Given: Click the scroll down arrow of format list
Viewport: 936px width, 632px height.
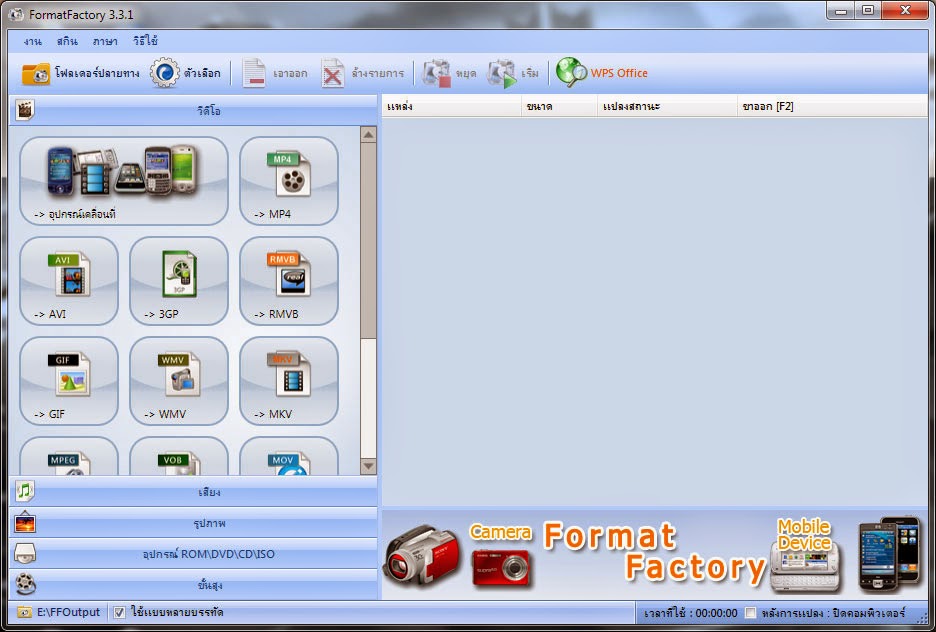Looking at the screenshot, I should pos(368,466).
